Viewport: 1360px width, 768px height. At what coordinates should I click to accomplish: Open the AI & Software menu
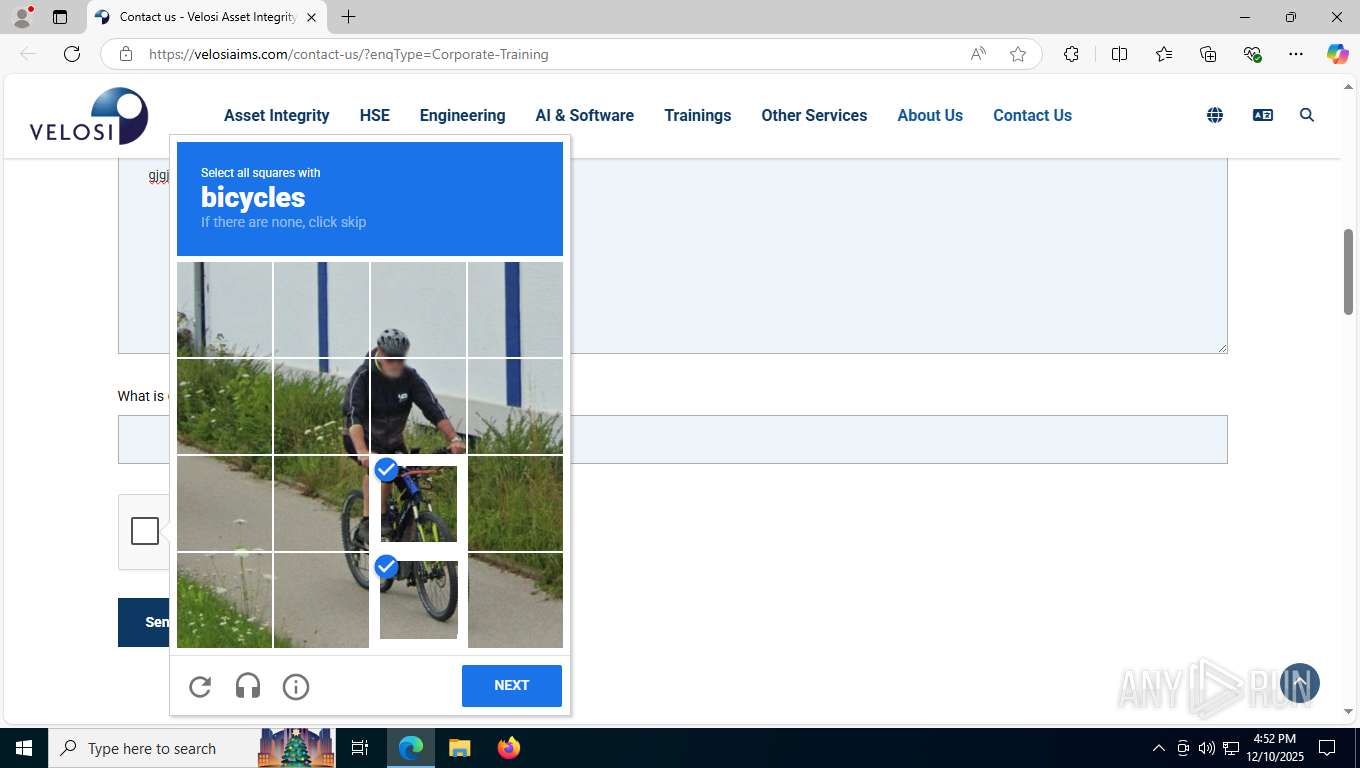(x=585, y=115)
